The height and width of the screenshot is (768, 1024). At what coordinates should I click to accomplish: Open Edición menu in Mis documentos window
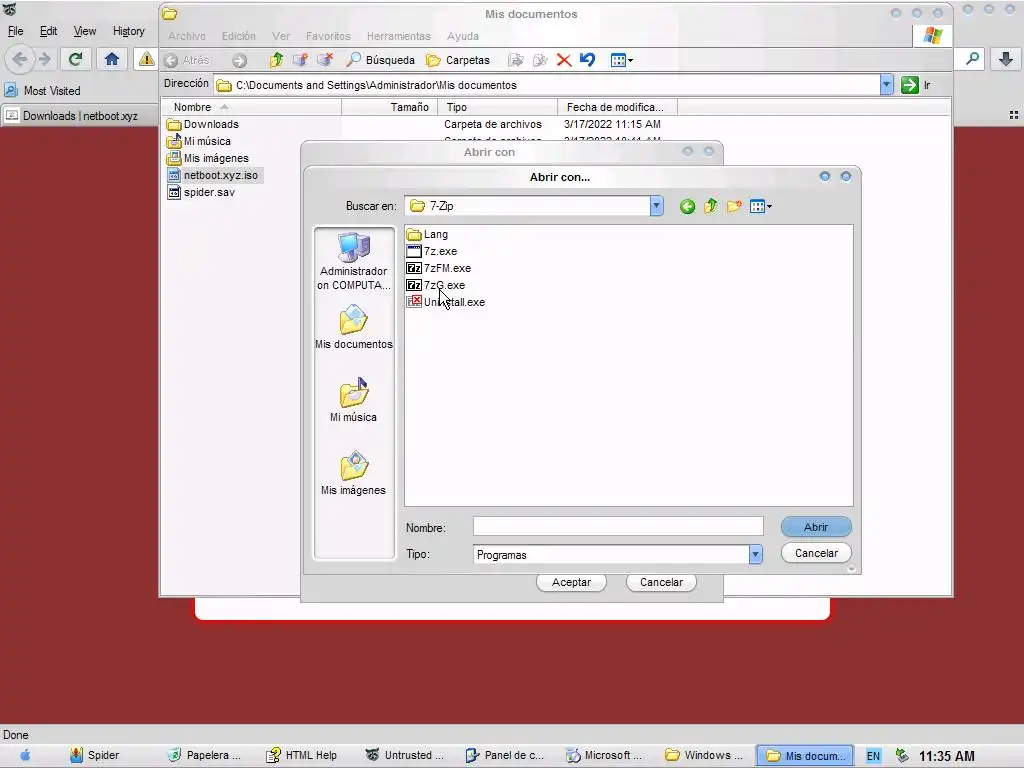pos(238,36)
